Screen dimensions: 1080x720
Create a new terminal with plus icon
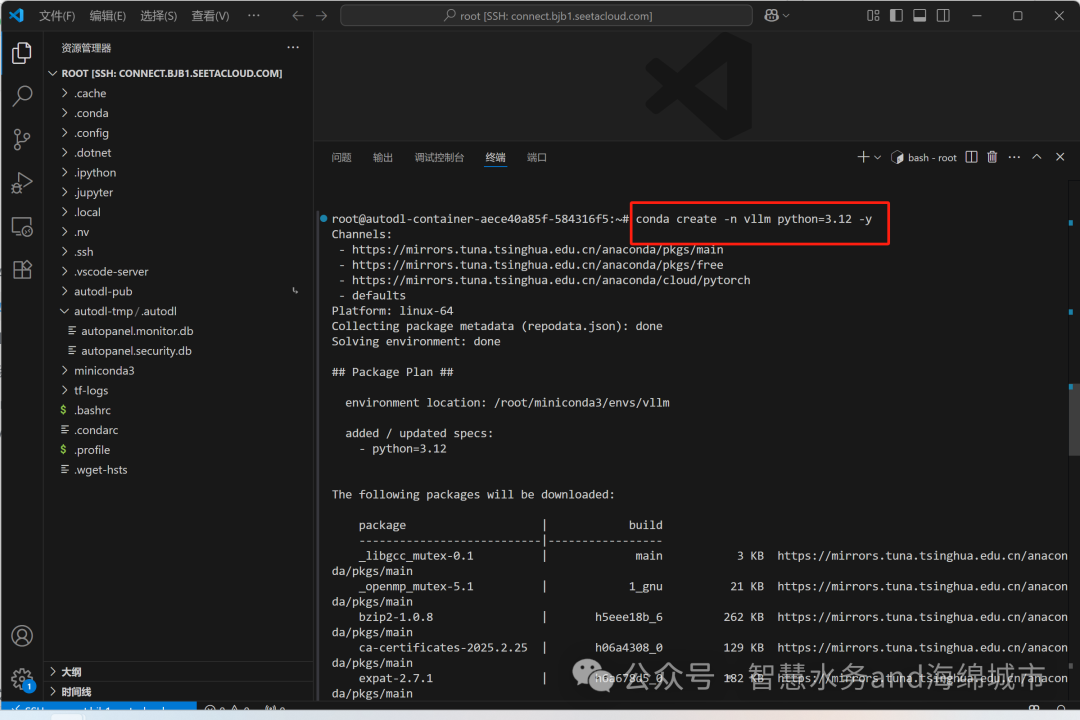pos(863,157)
